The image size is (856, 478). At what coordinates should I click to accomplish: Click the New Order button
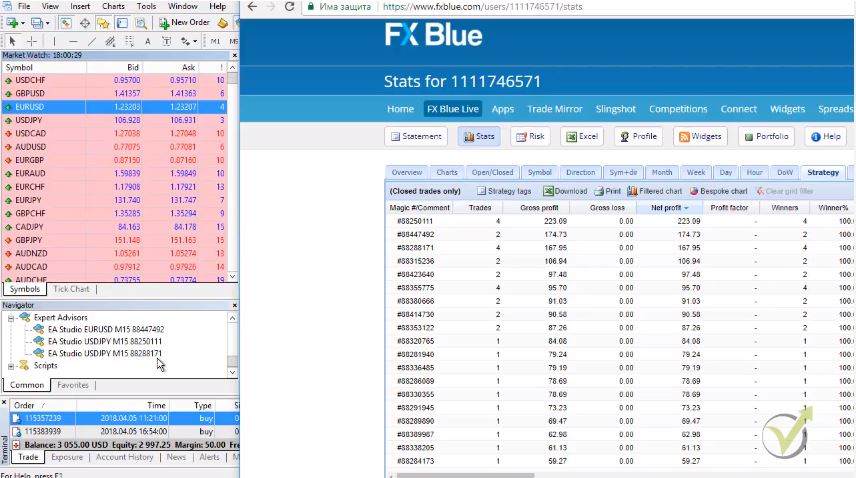click(185, 22)
